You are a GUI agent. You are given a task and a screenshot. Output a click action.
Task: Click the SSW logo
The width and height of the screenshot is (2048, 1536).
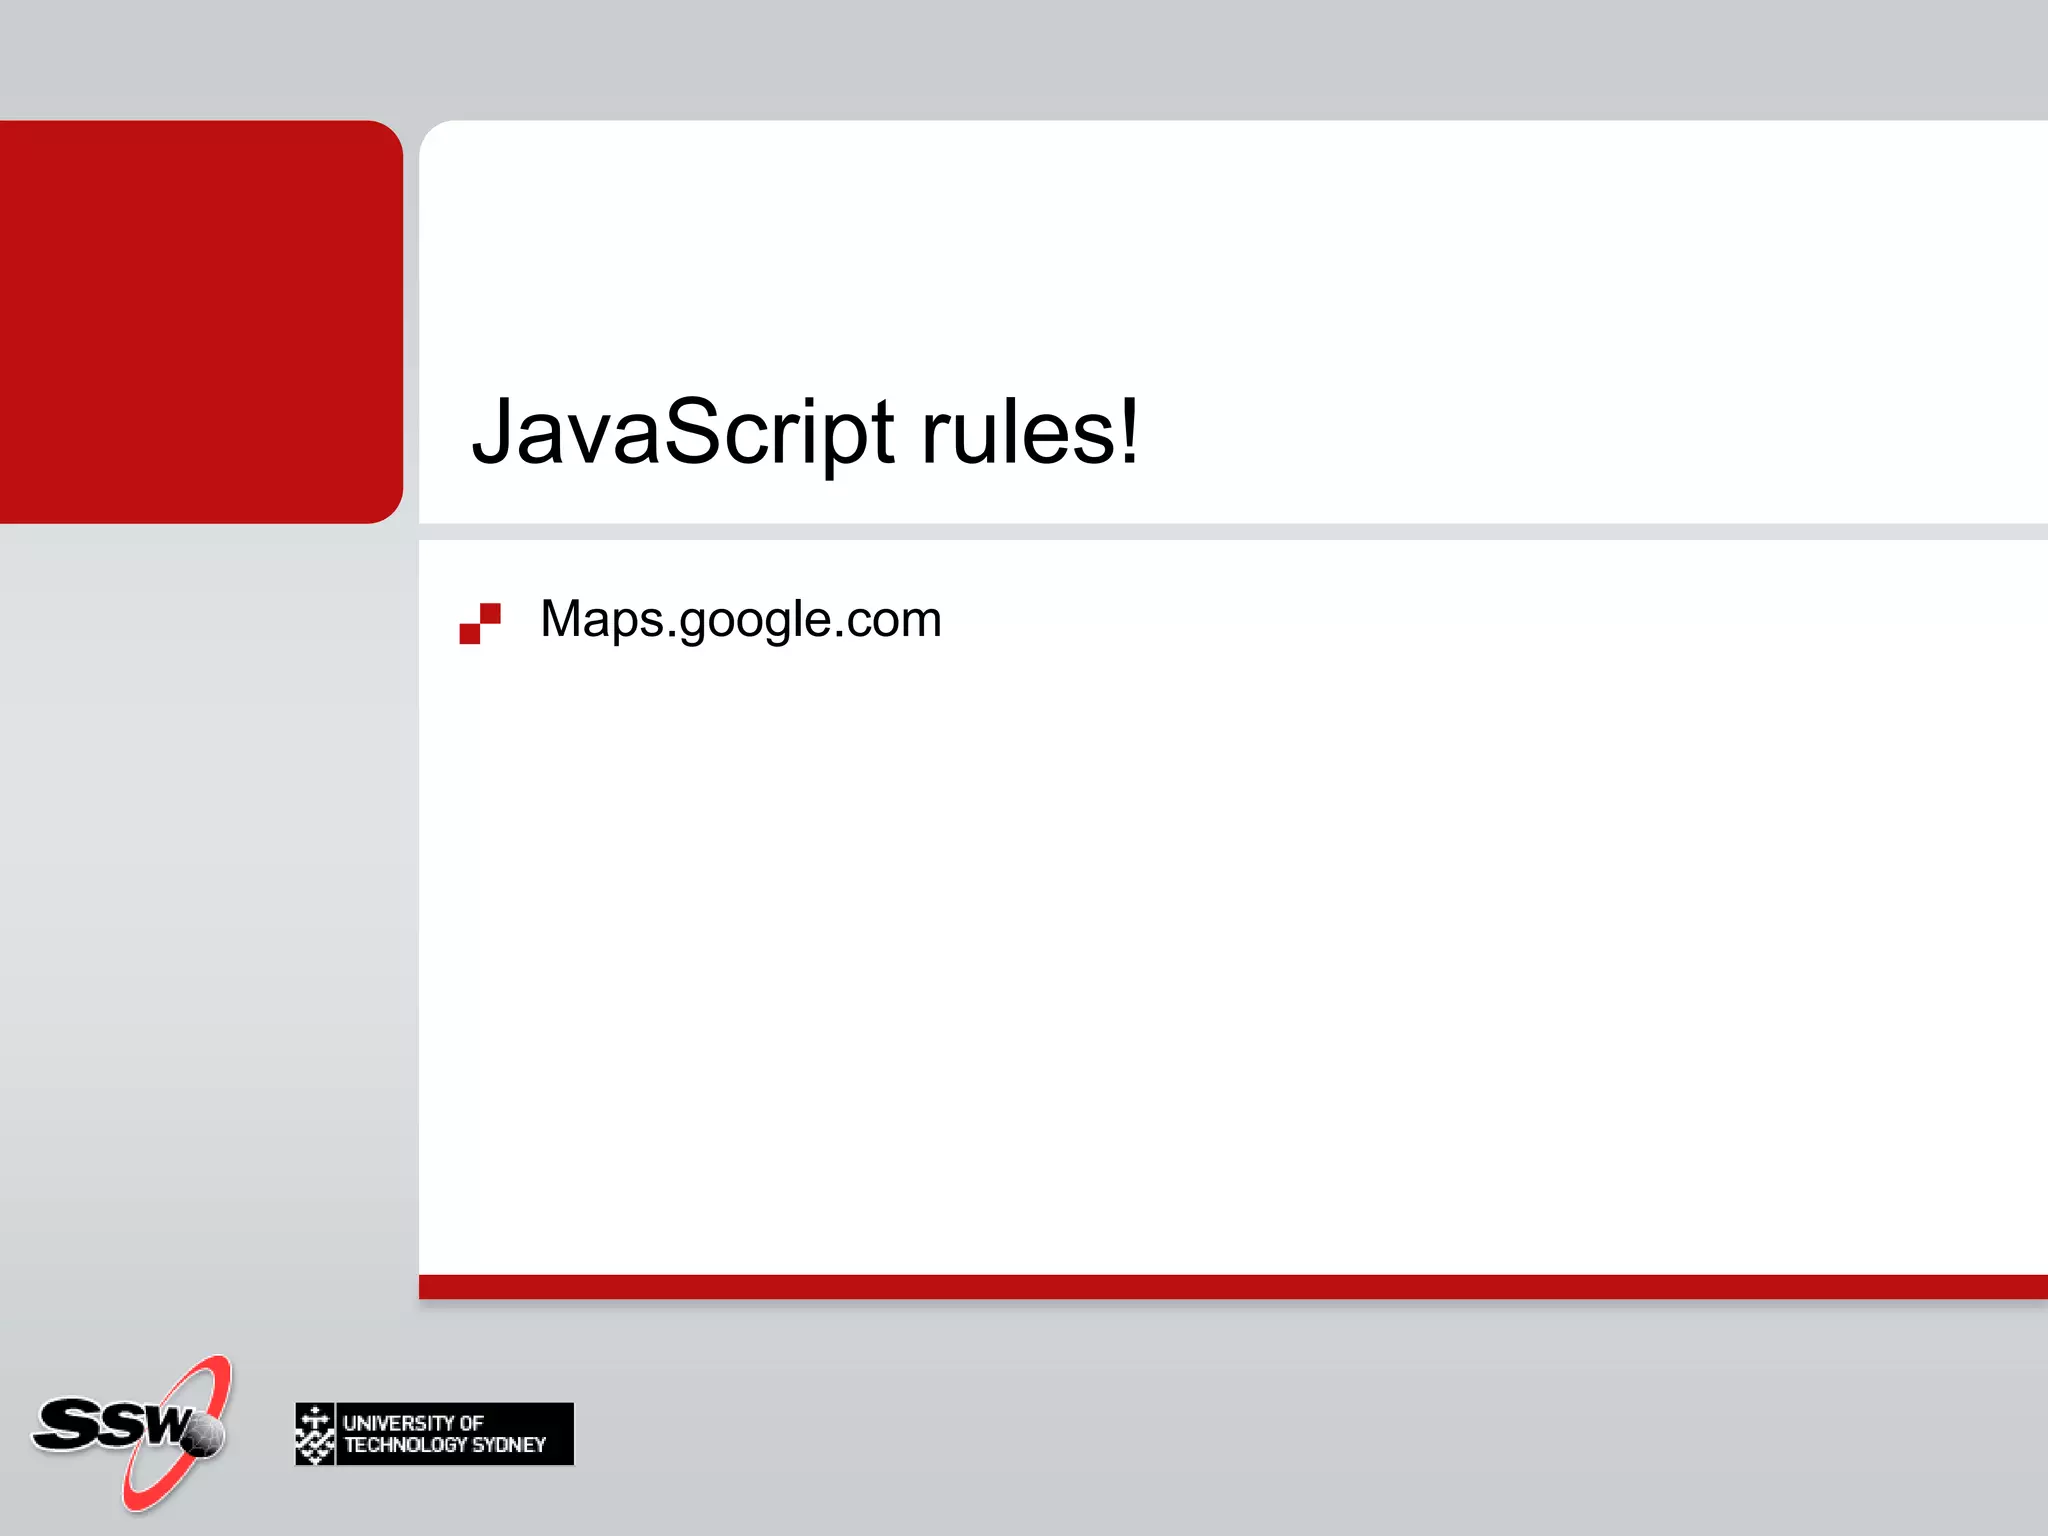pos(132,1433)
